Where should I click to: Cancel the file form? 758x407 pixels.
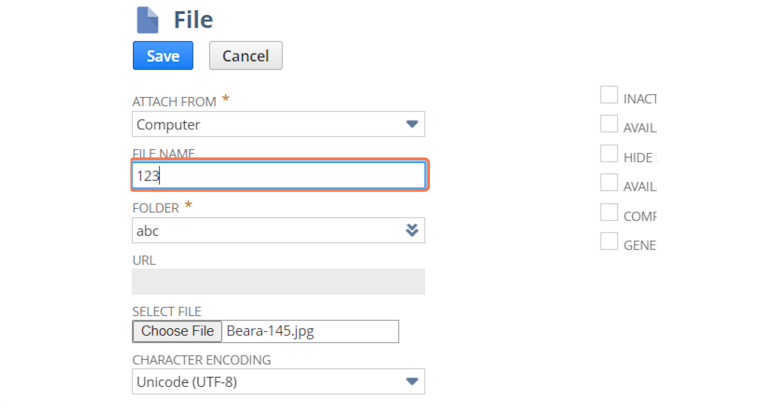246,56
